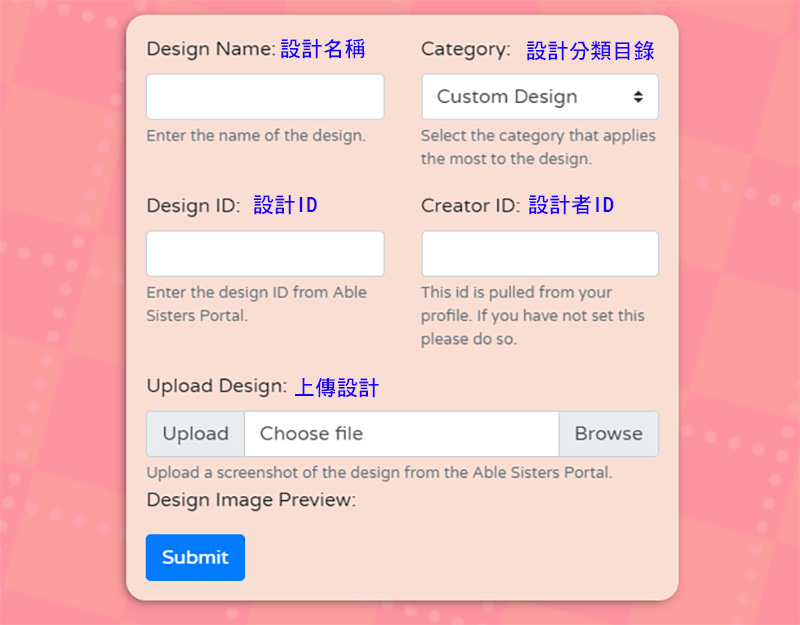Click the "Creator ID:" label

pos(470,206)
